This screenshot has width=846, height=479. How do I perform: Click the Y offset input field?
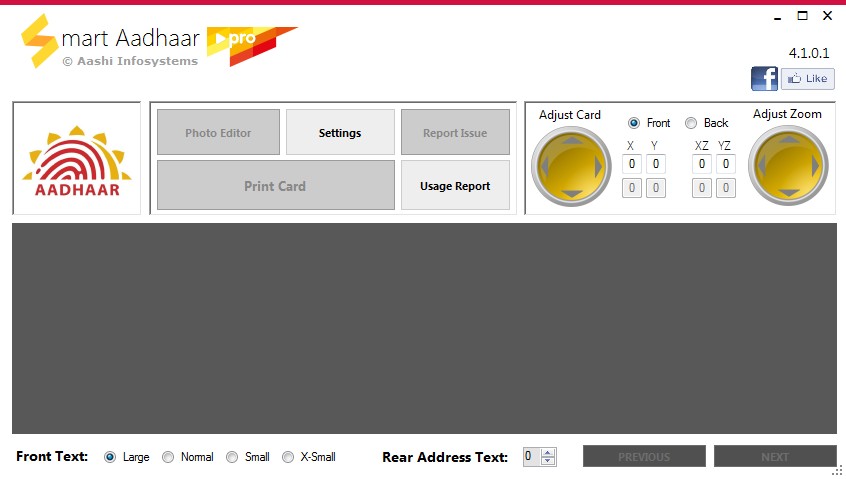(x=656, y=164)
